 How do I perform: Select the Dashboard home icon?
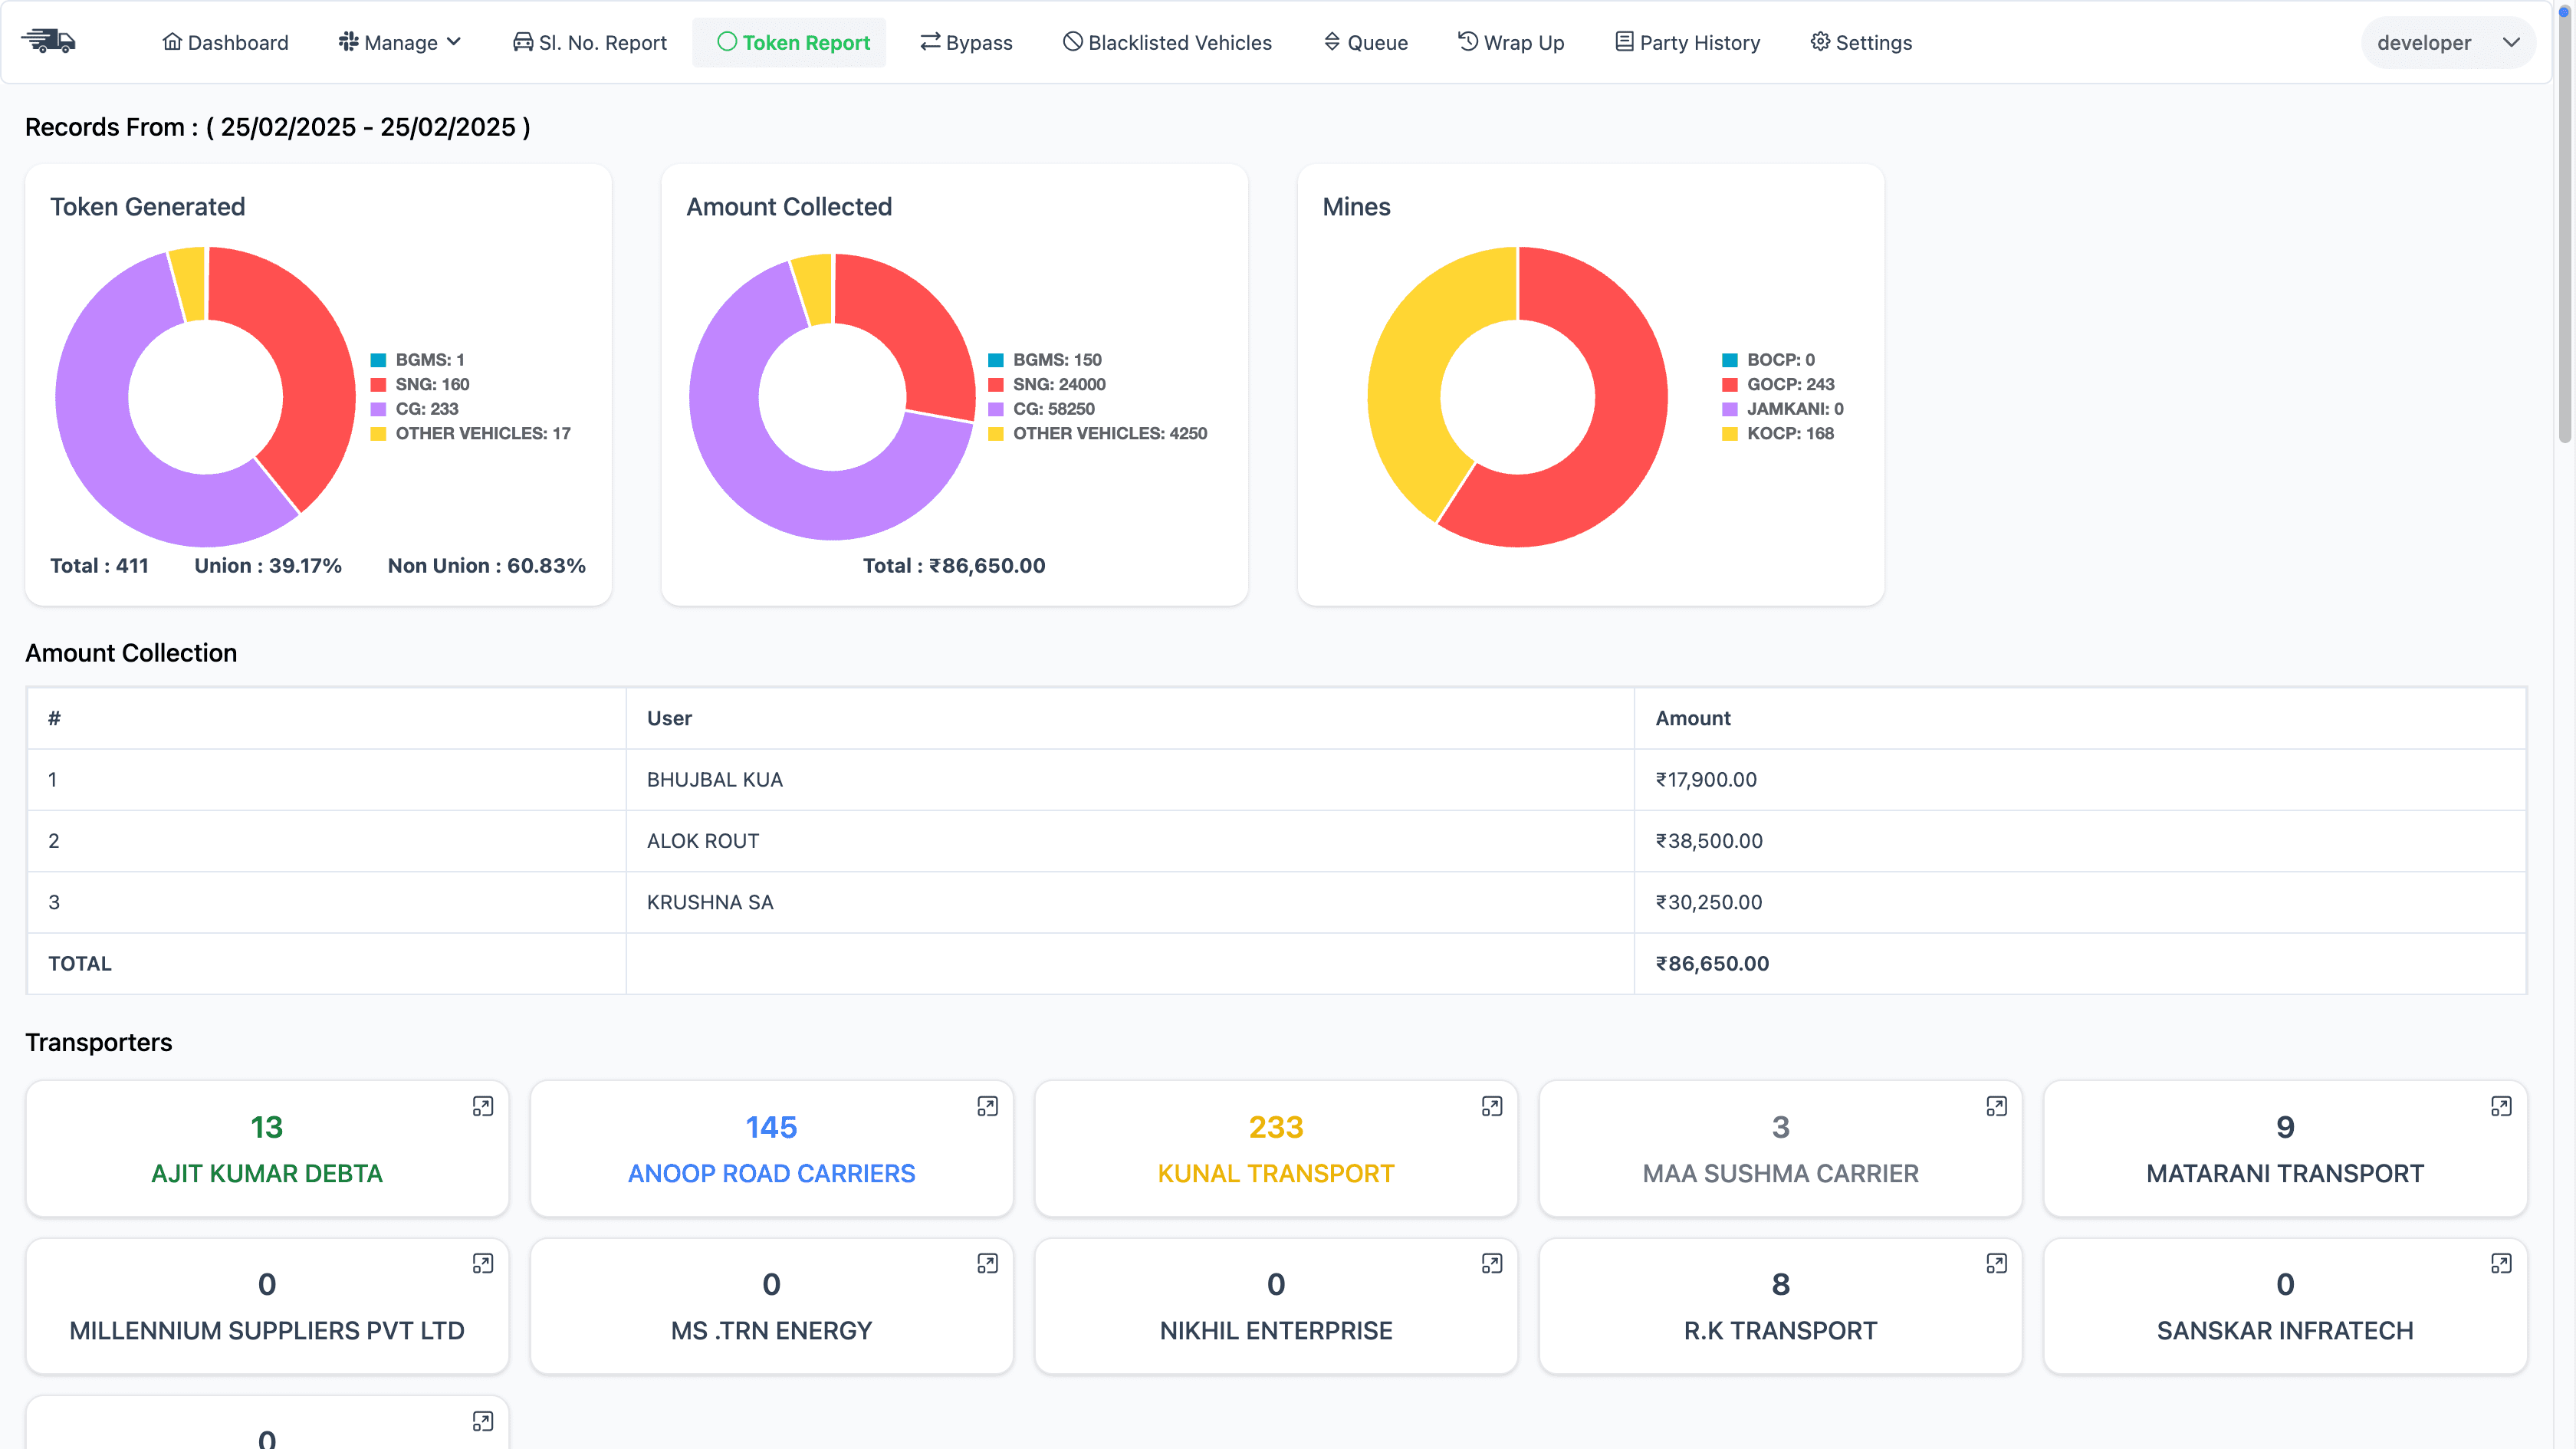click(172, 41)
